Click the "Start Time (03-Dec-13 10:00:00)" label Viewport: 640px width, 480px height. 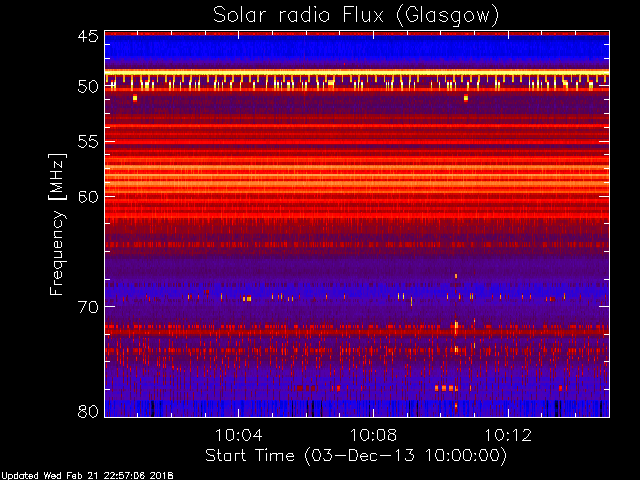tap(356, 455)
